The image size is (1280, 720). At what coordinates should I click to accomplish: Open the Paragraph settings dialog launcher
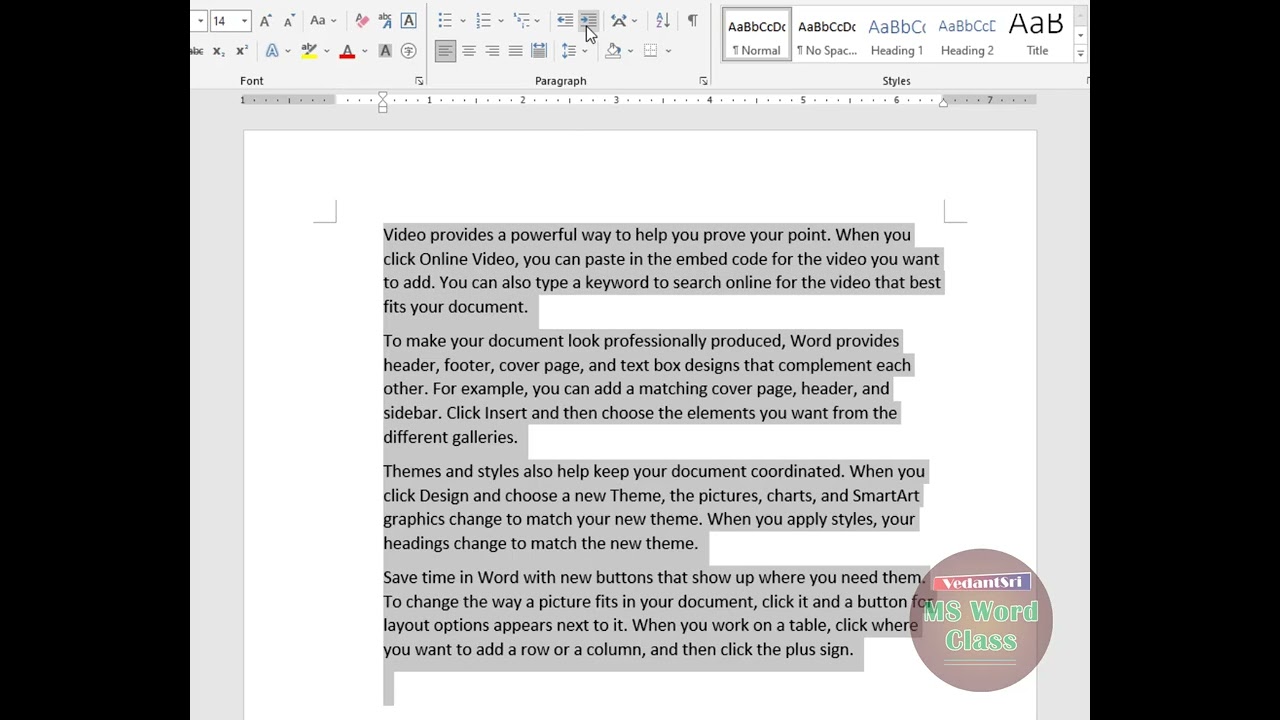703,81
